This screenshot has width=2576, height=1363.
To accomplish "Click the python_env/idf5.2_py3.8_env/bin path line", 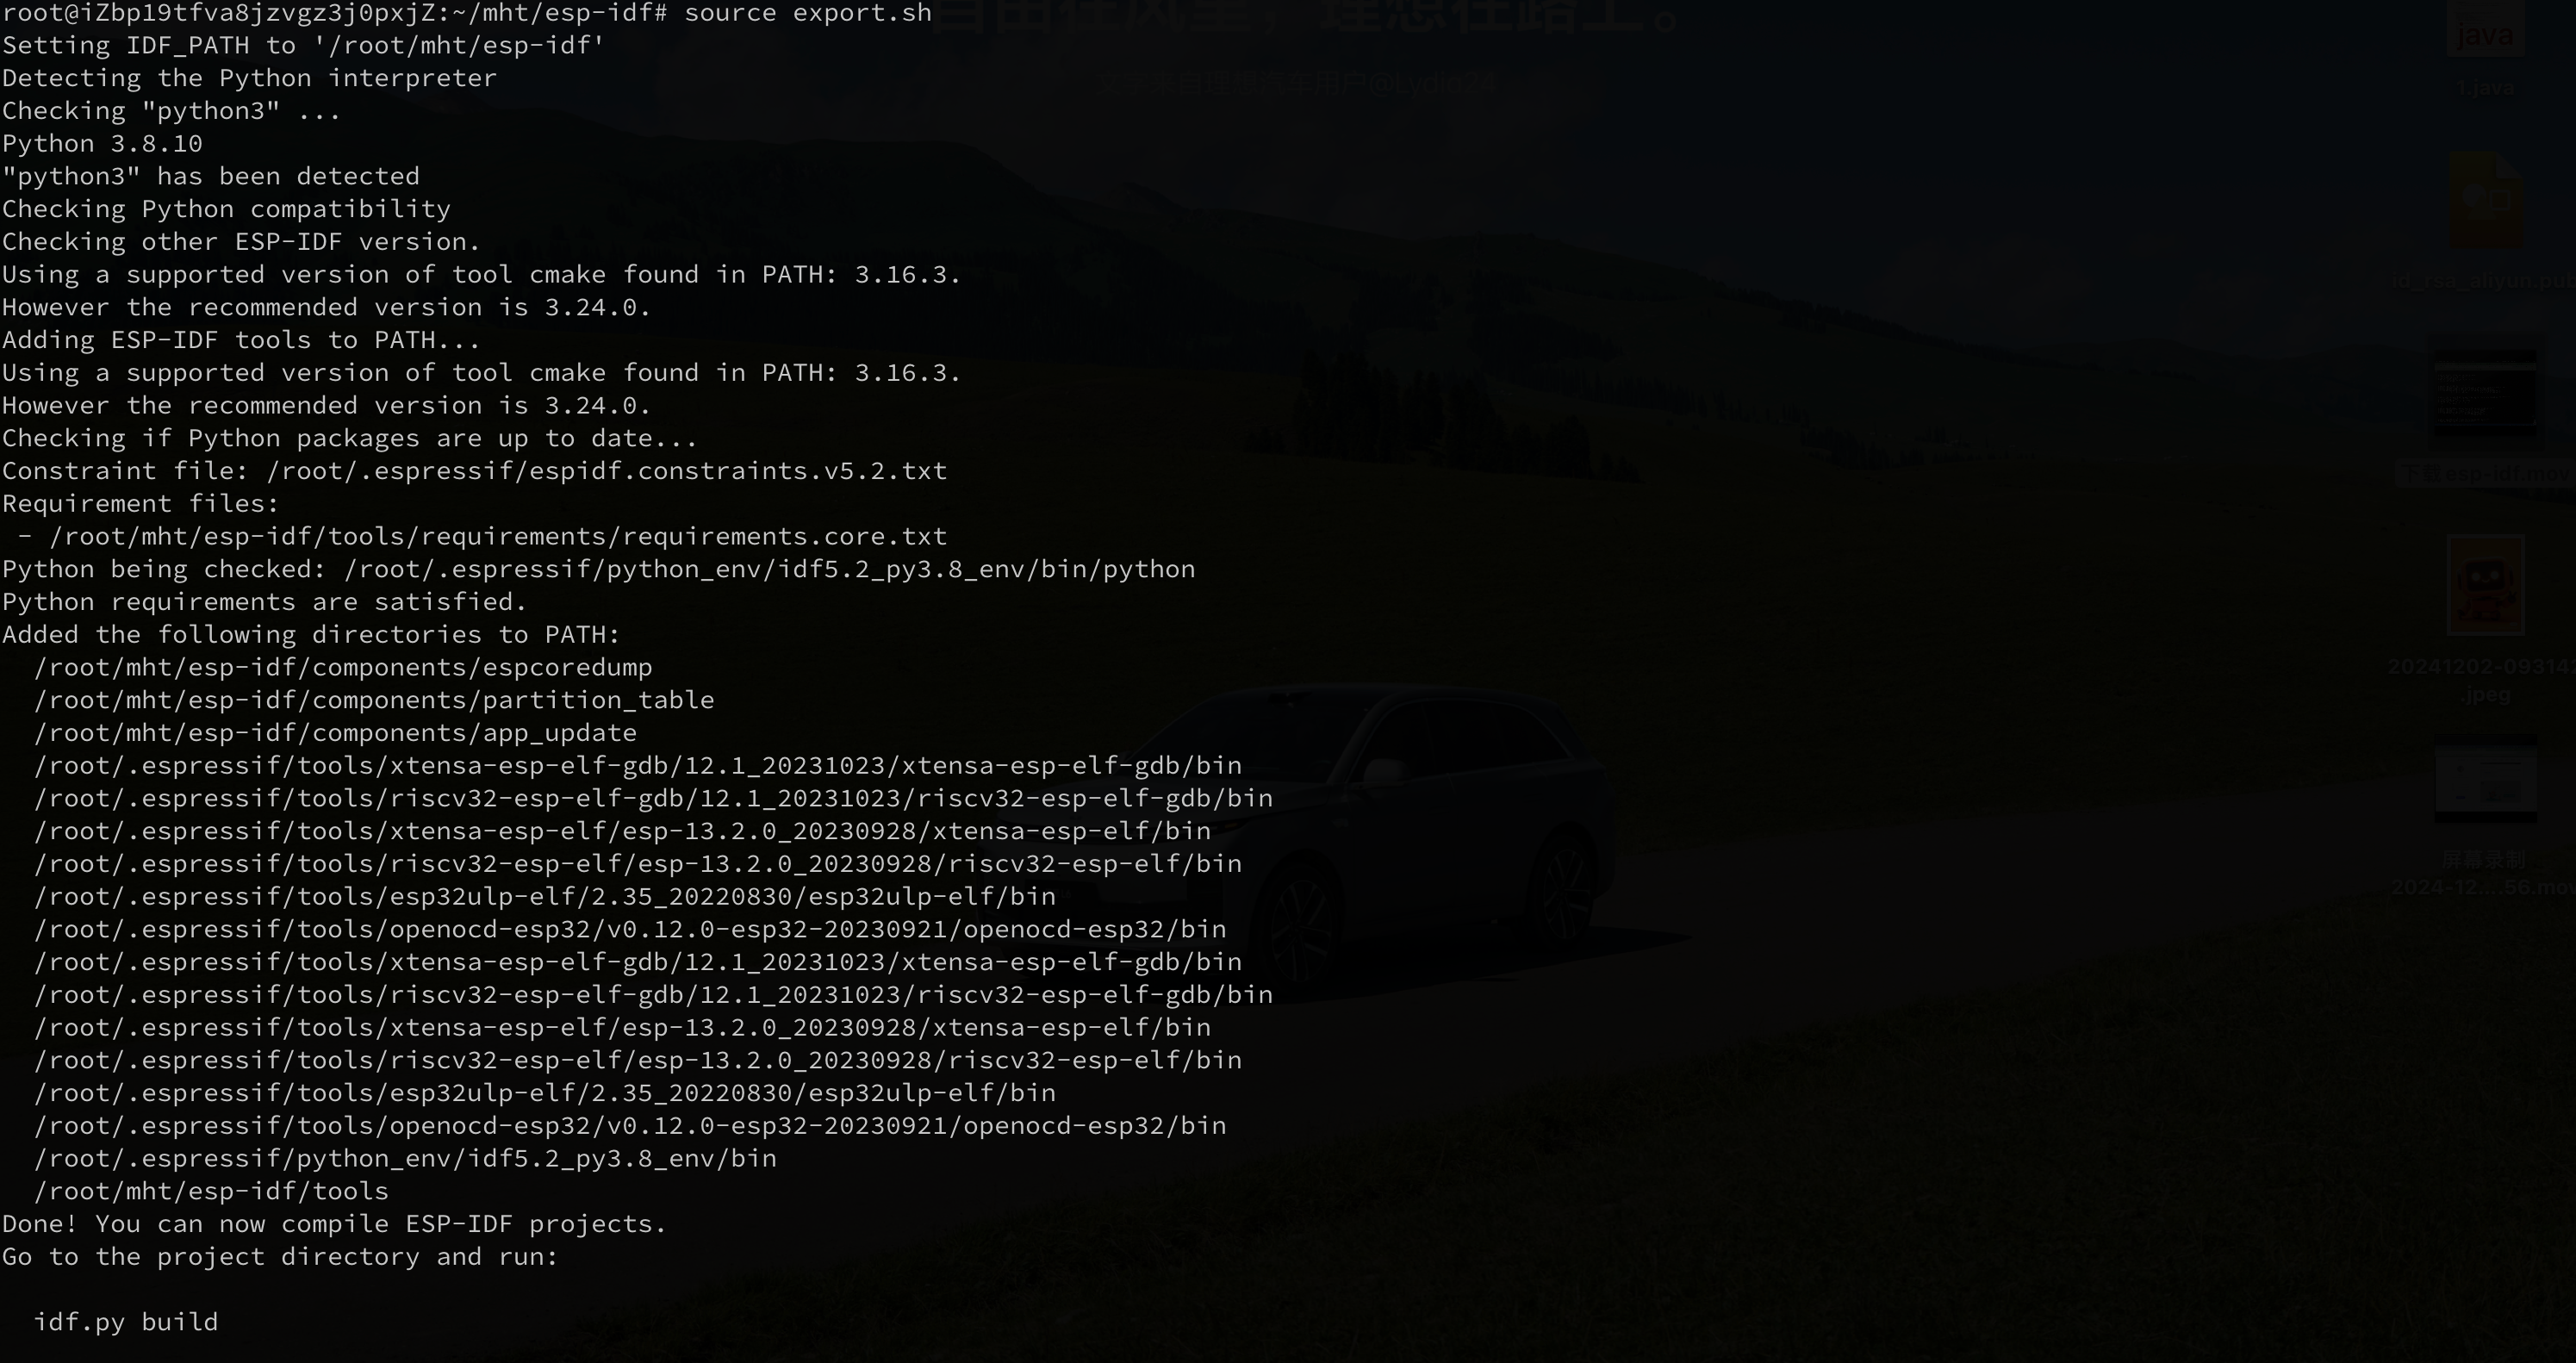I will [405, 1159].
